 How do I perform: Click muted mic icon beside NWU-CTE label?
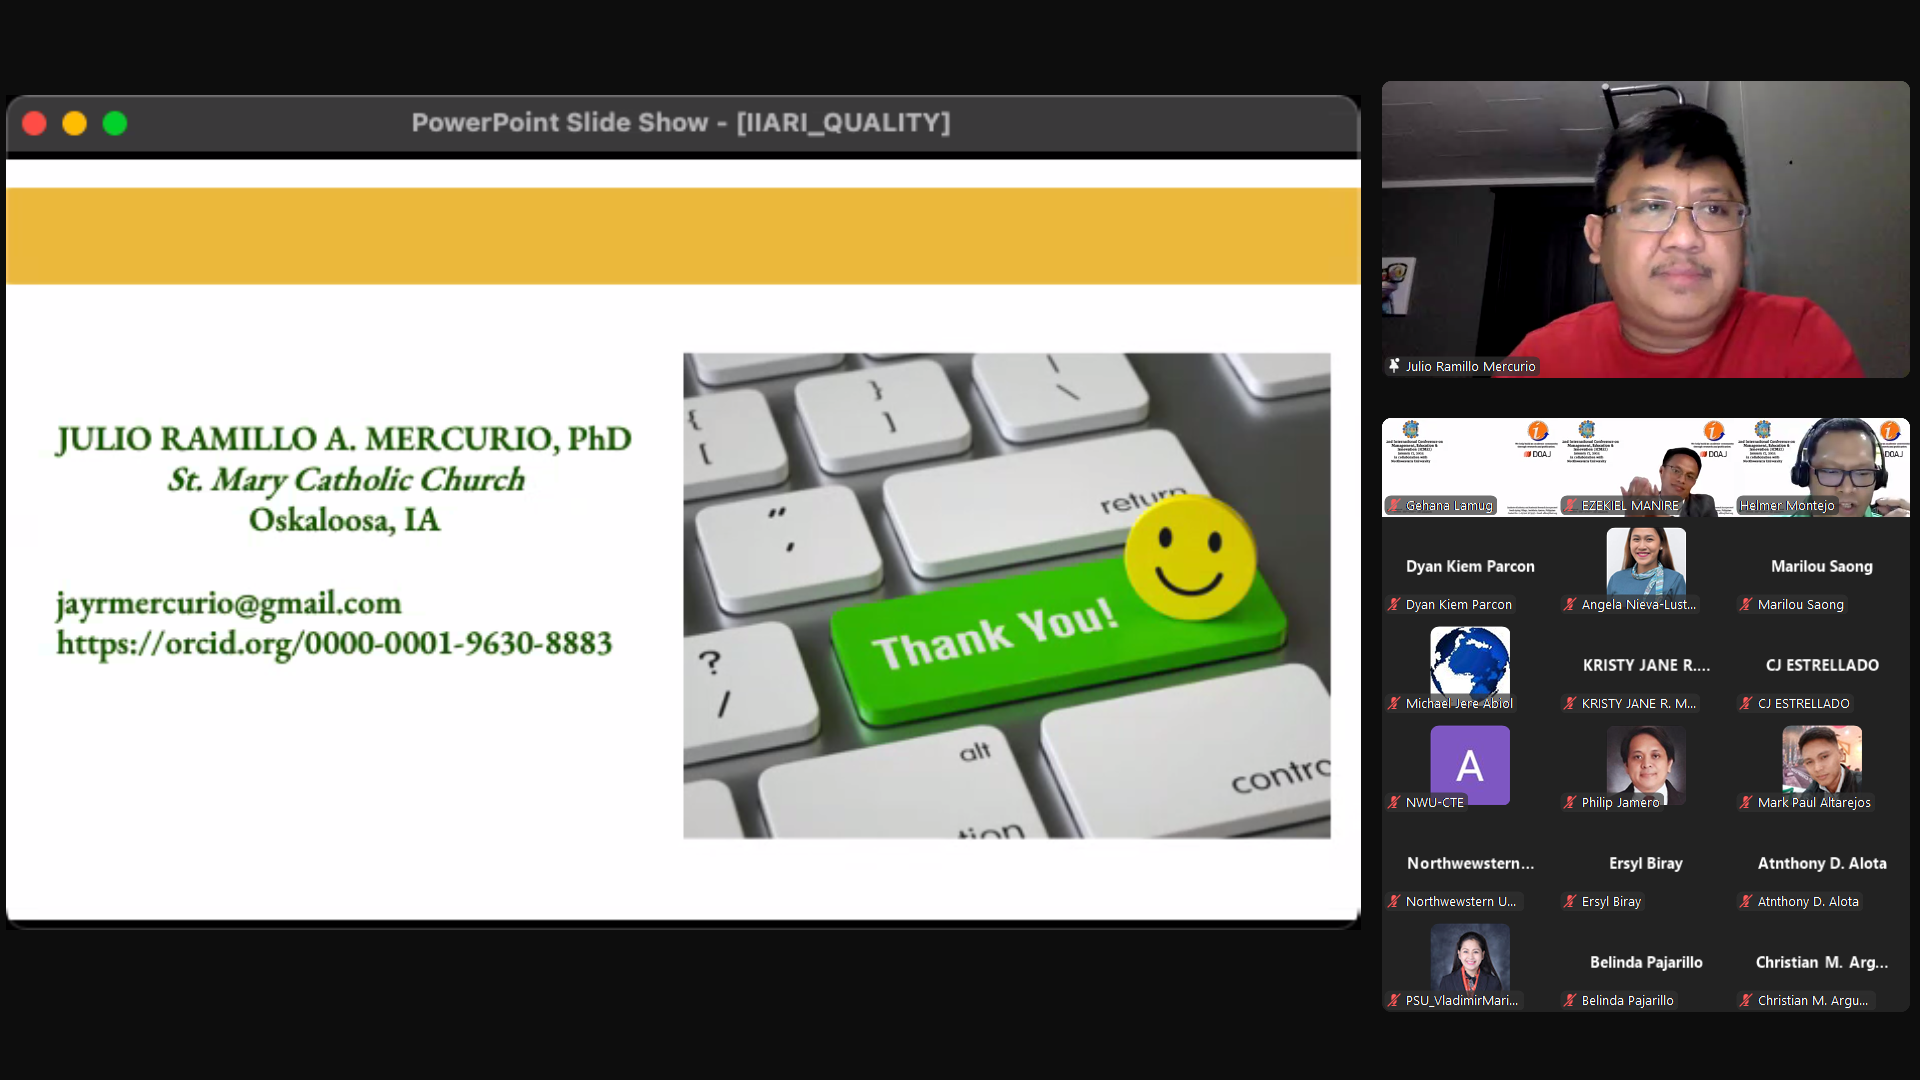pos(1394,802)
